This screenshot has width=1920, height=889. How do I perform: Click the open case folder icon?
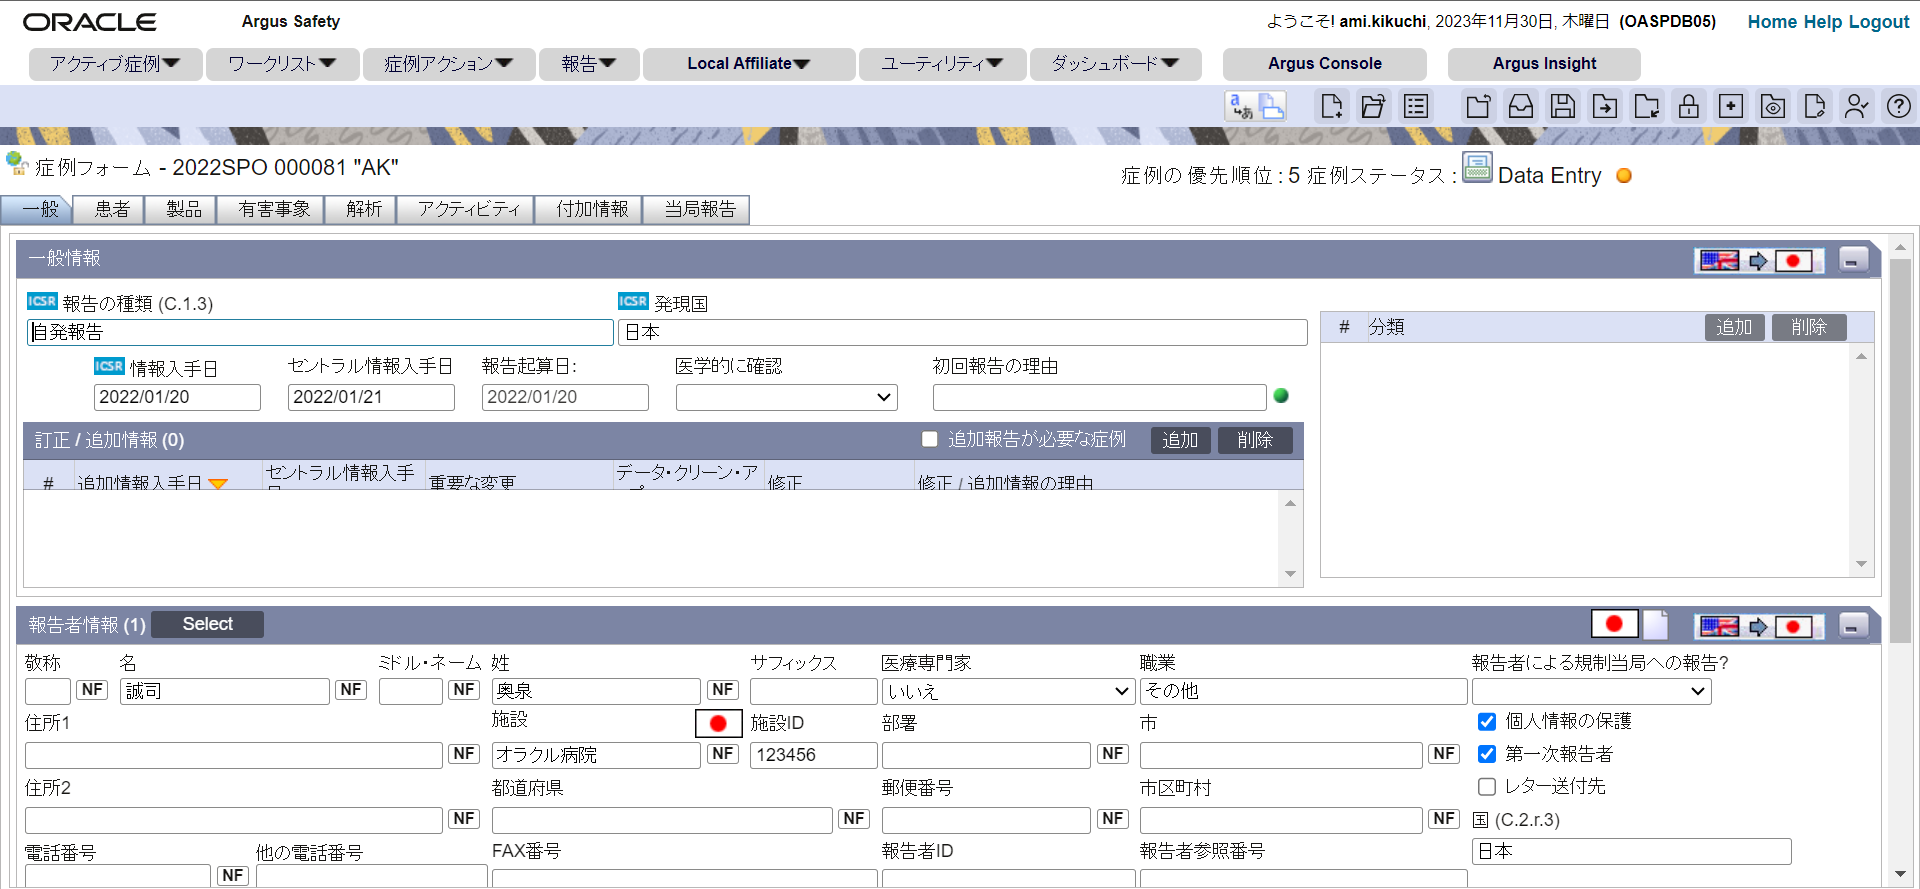[1373, 106]
